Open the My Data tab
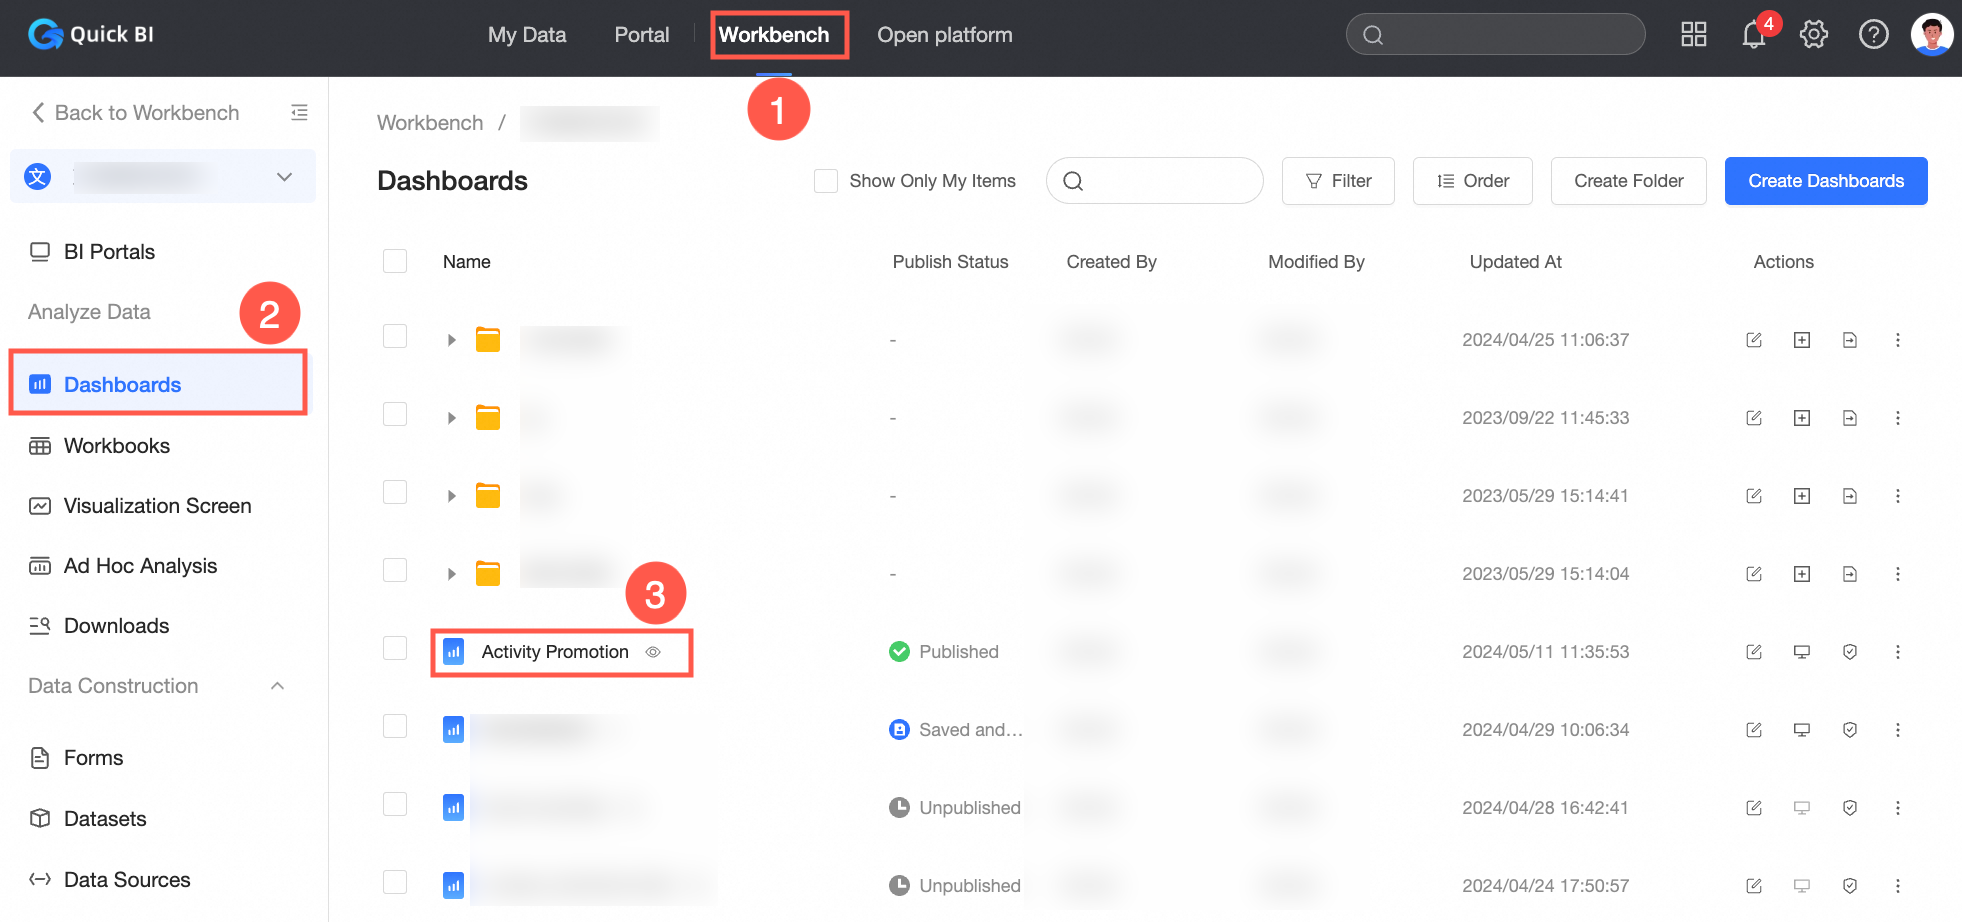 click(527, 35)
